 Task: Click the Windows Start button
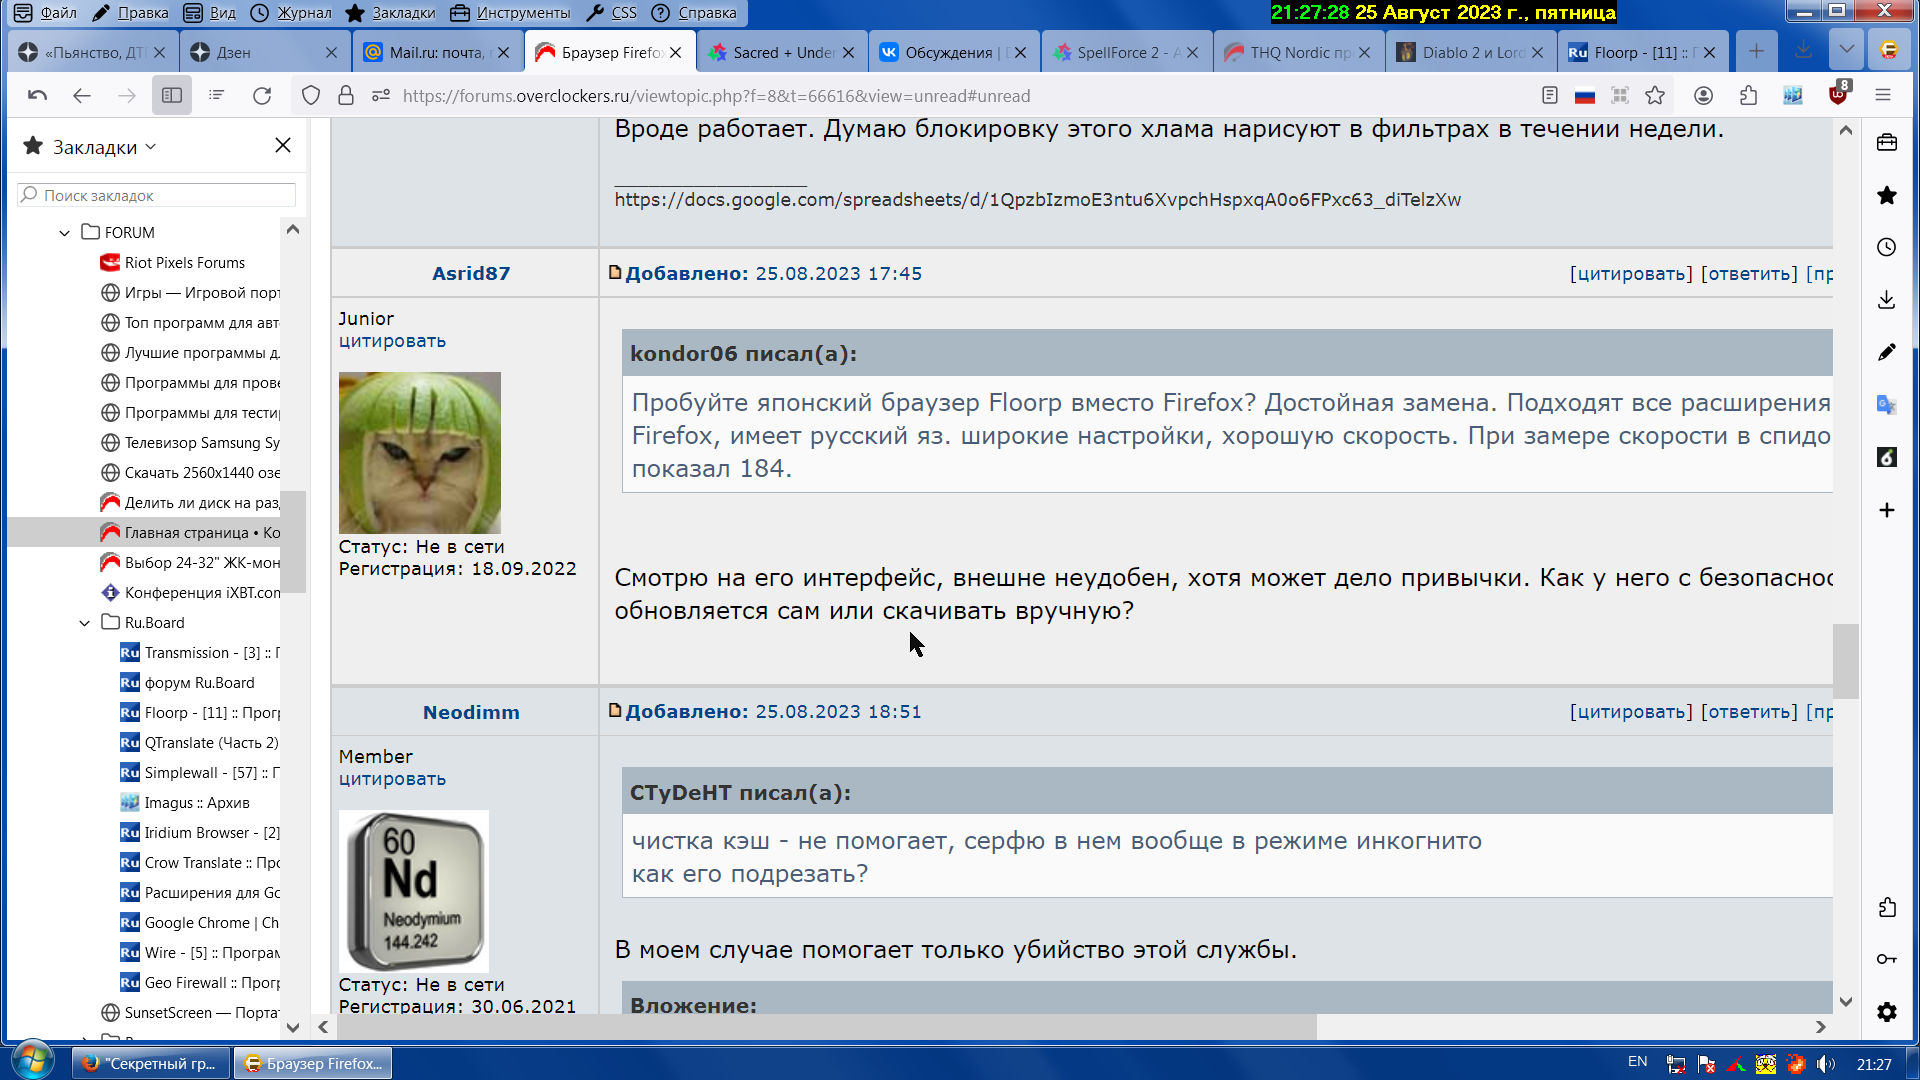[32, 1061]
